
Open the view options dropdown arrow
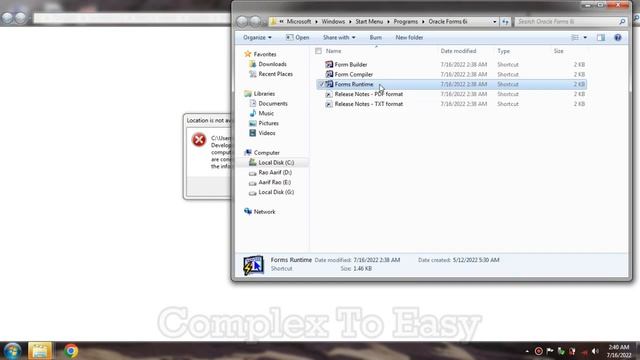tap(585, 38)
